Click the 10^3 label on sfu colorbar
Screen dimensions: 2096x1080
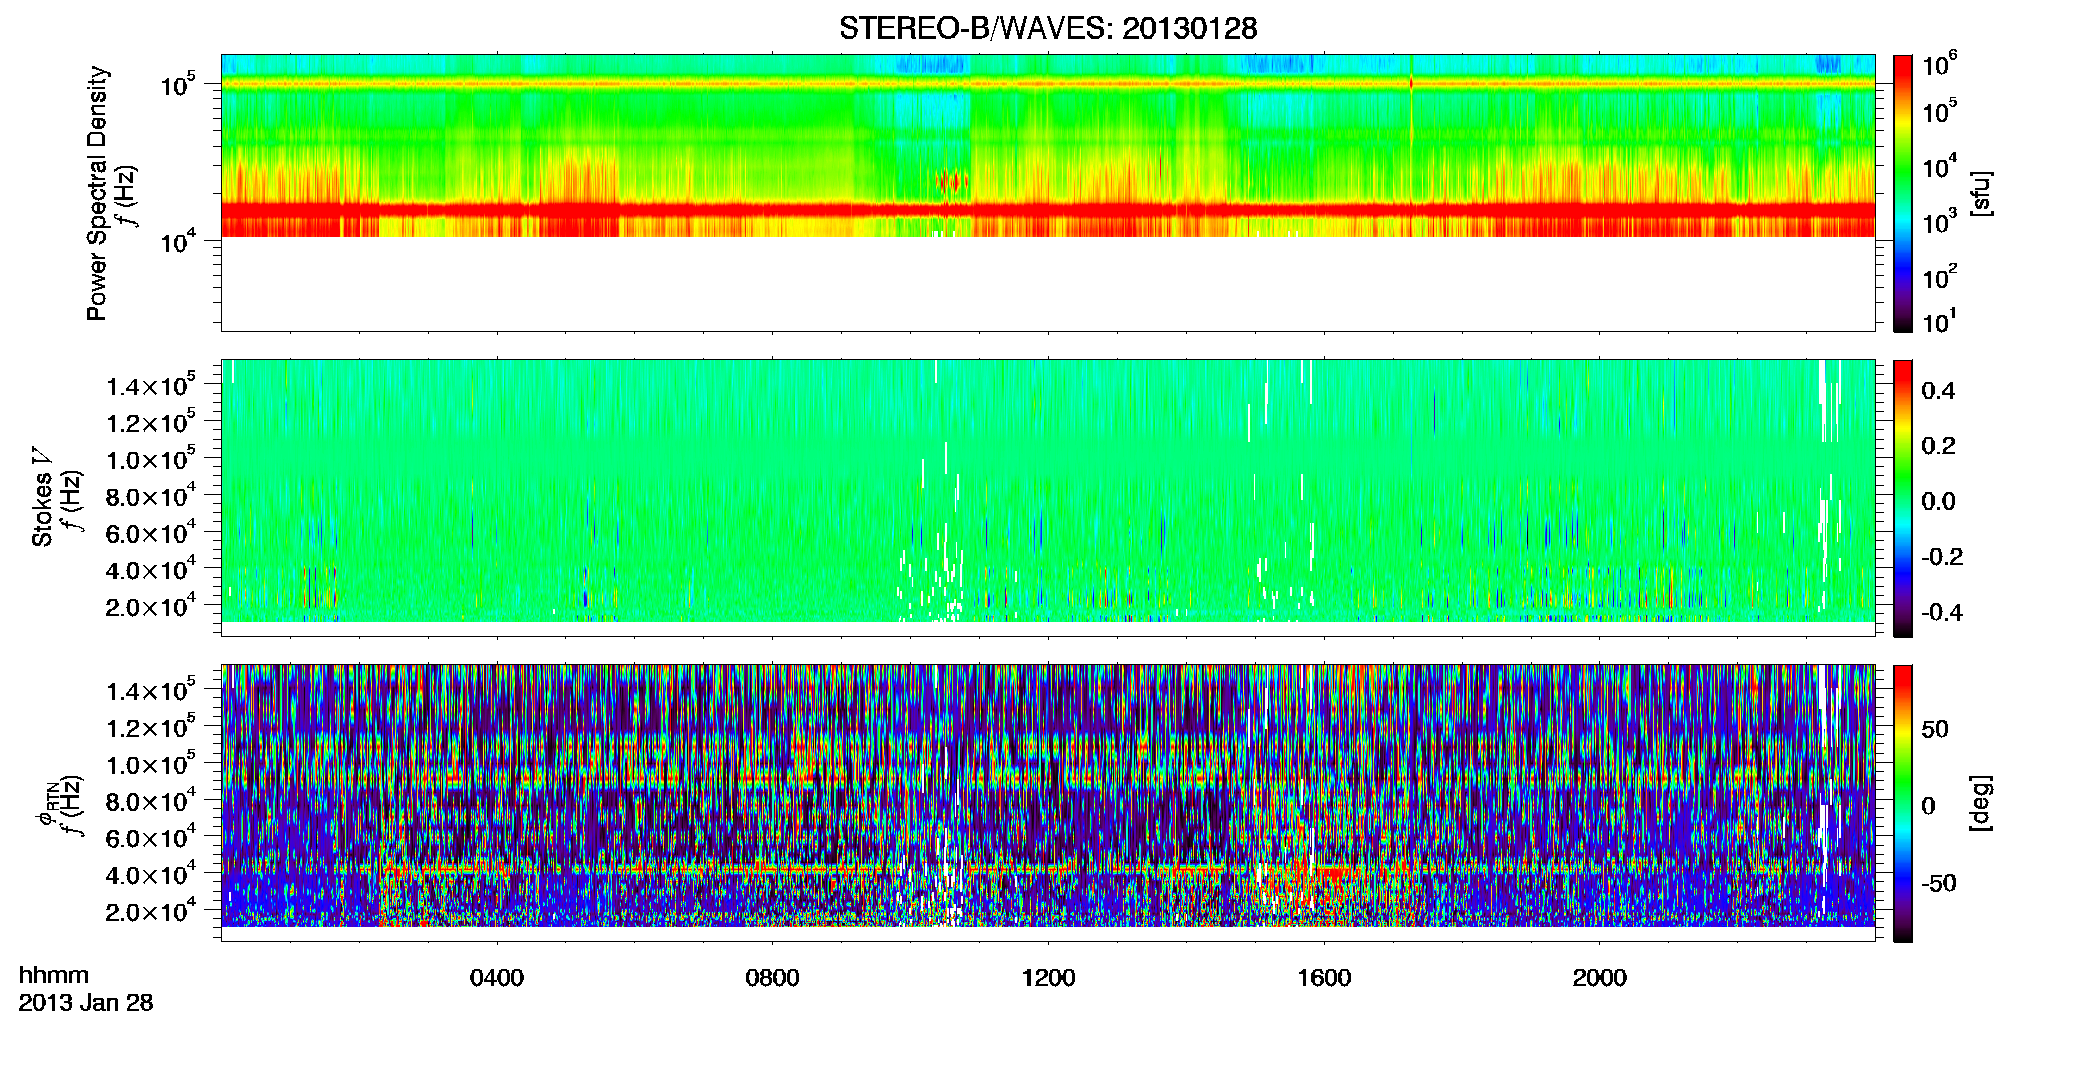tap(1940, 222)
